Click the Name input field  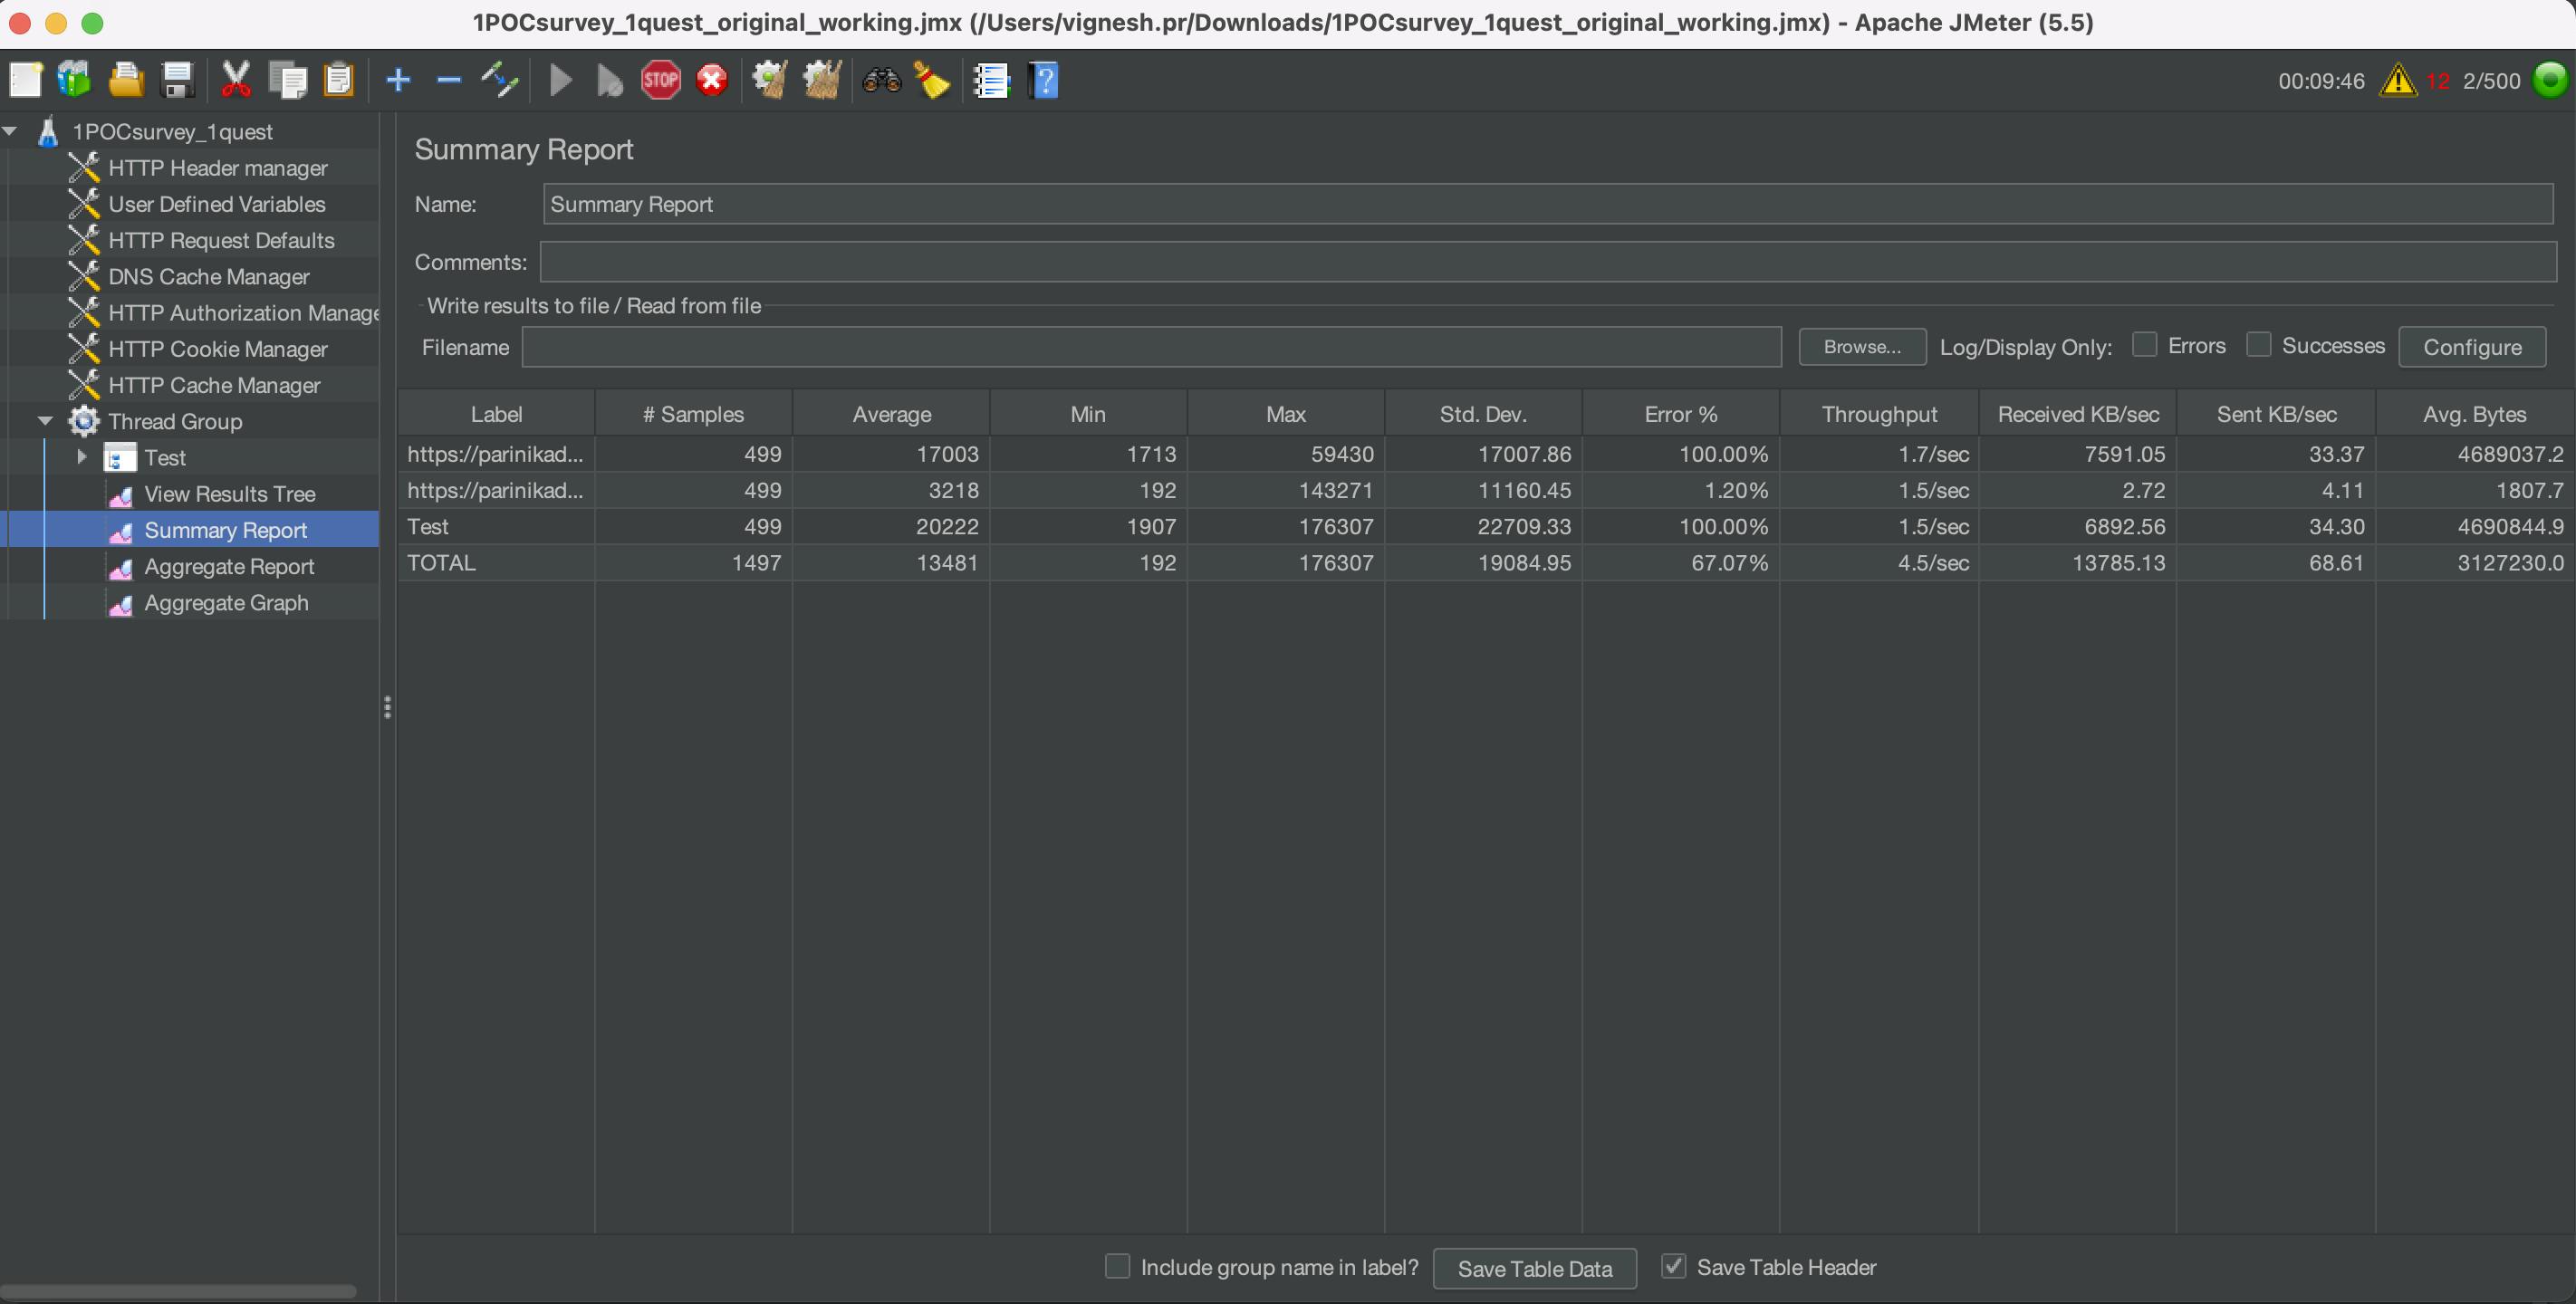tap(1548, 204)
